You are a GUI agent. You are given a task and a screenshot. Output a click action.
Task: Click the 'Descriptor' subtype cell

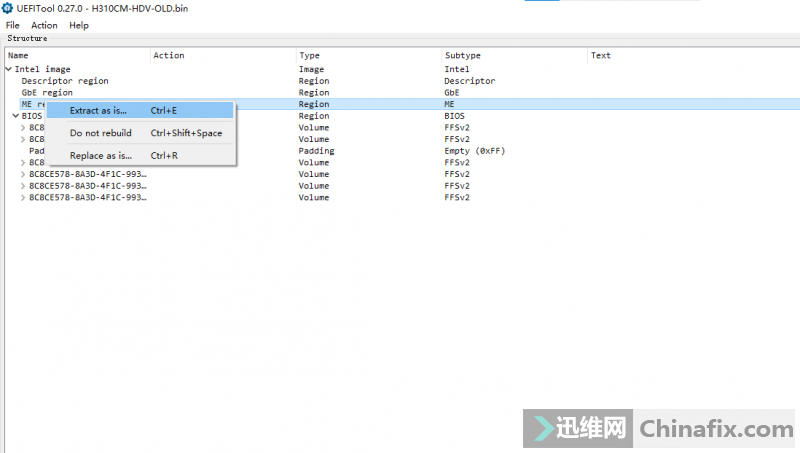pos(469,81)
